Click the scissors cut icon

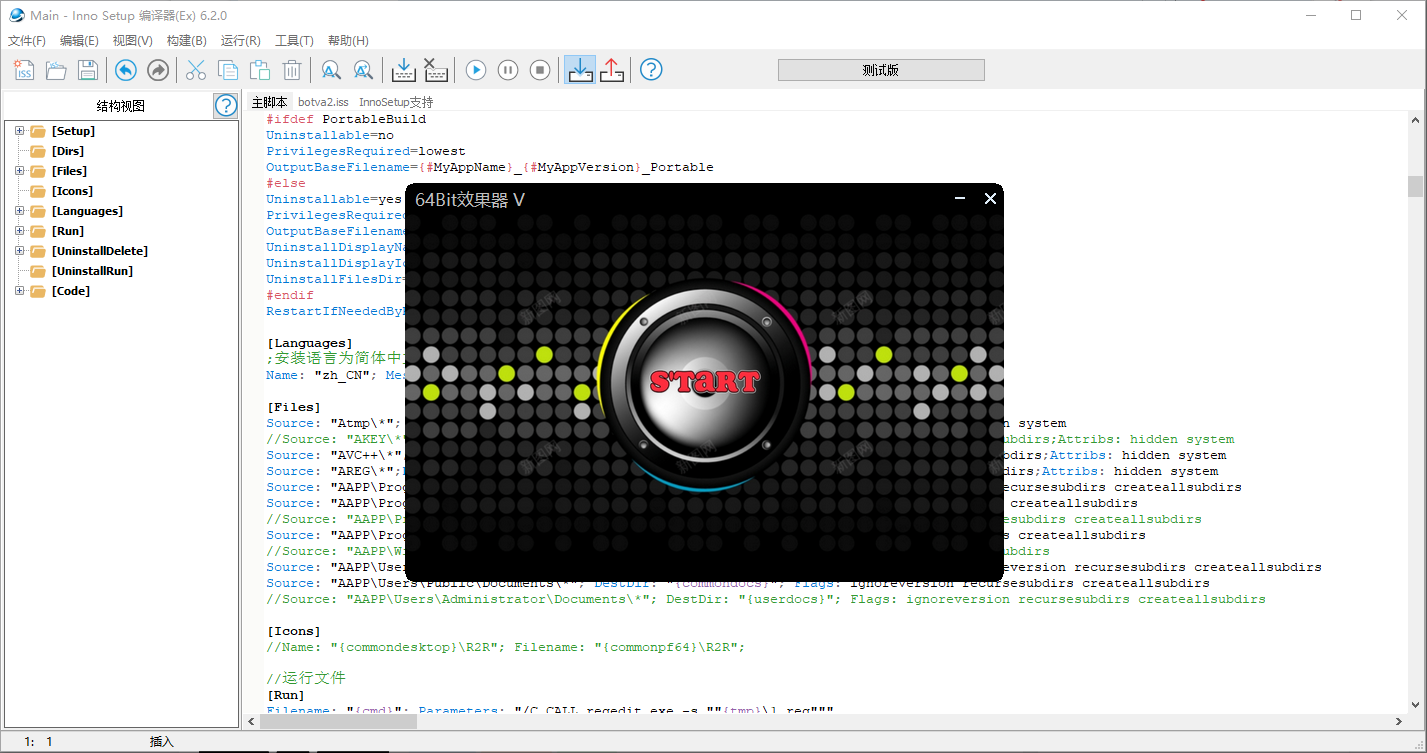tap(196, 70)
